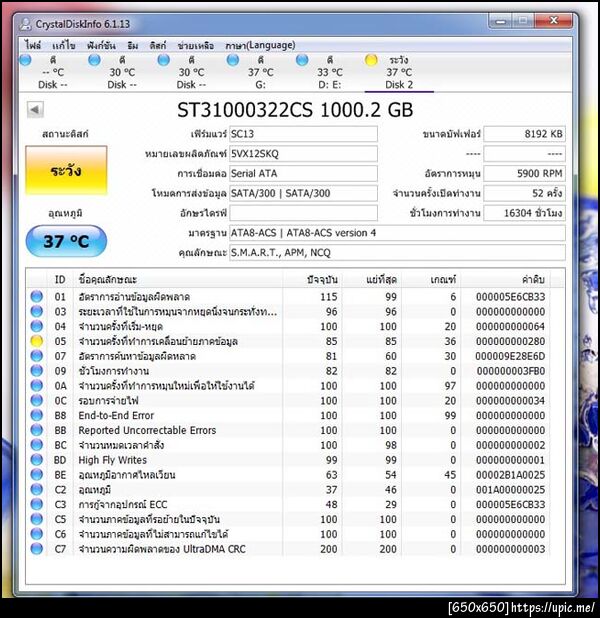The image size is (600, 618).
Task: Select raw value 000000003FB0 in row 09
Action: tap(511, 371)
